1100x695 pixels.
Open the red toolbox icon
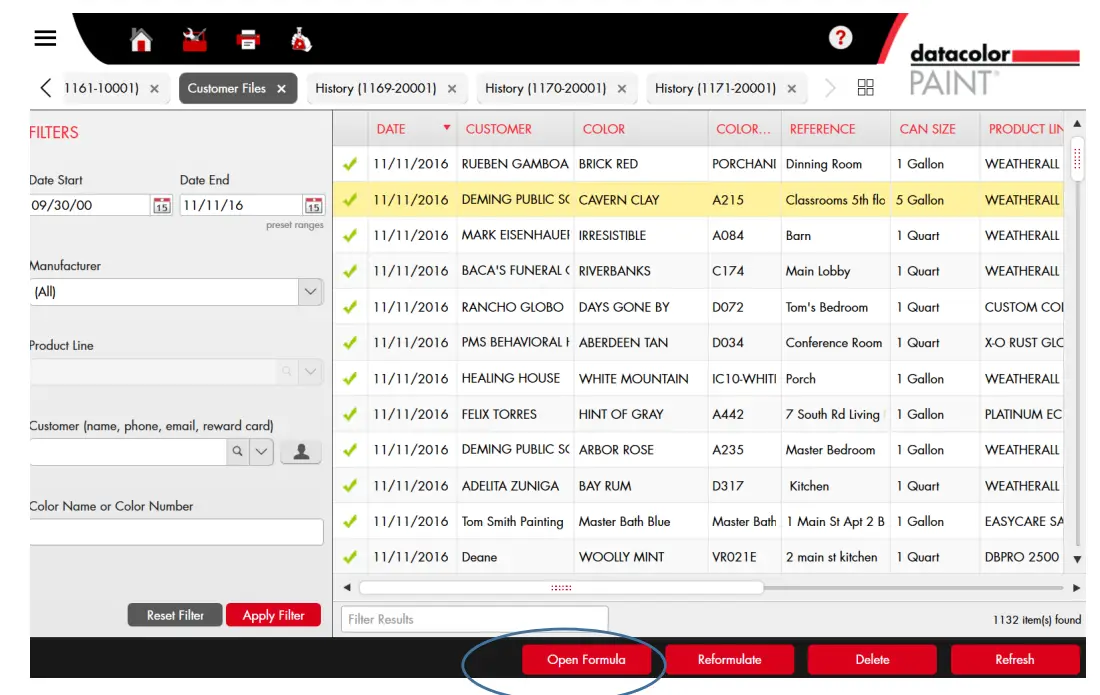click(195, 40)
